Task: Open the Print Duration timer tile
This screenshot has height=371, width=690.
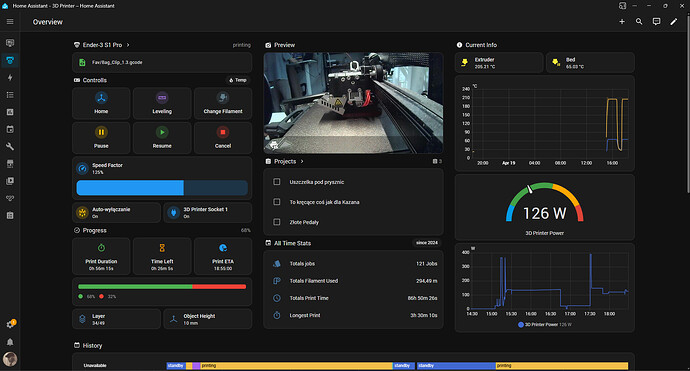Action: (101, 257)
